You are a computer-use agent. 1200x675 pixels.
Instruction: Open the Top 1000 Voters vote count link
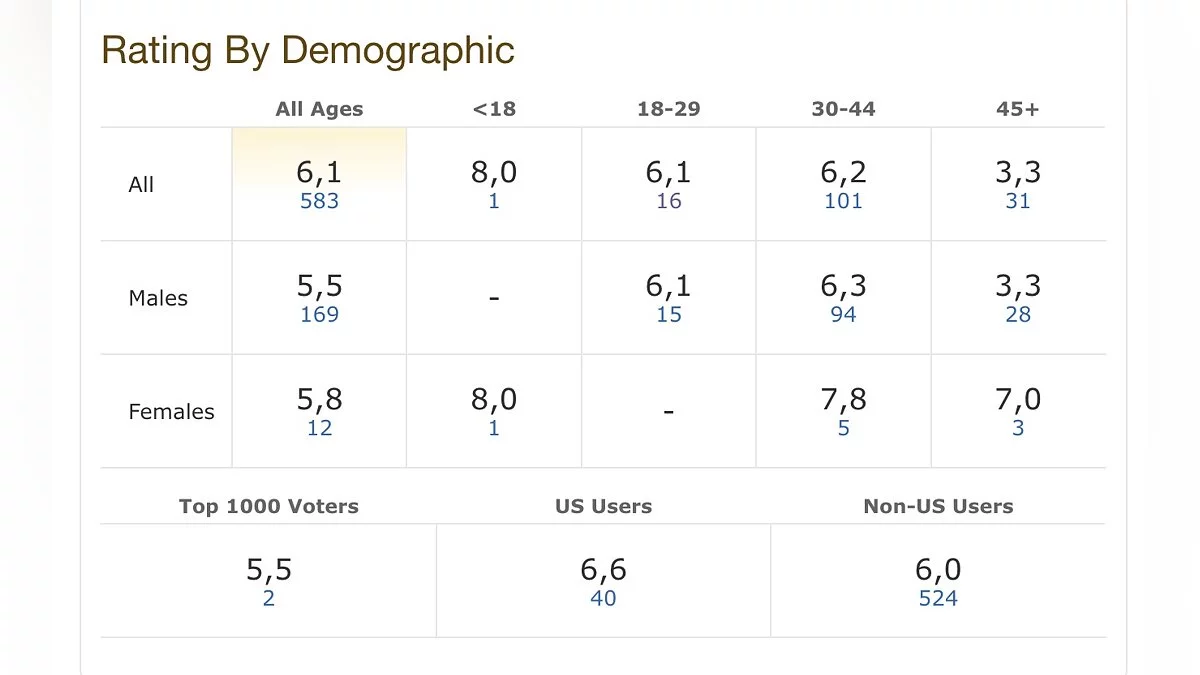click(x=269, y=599)
